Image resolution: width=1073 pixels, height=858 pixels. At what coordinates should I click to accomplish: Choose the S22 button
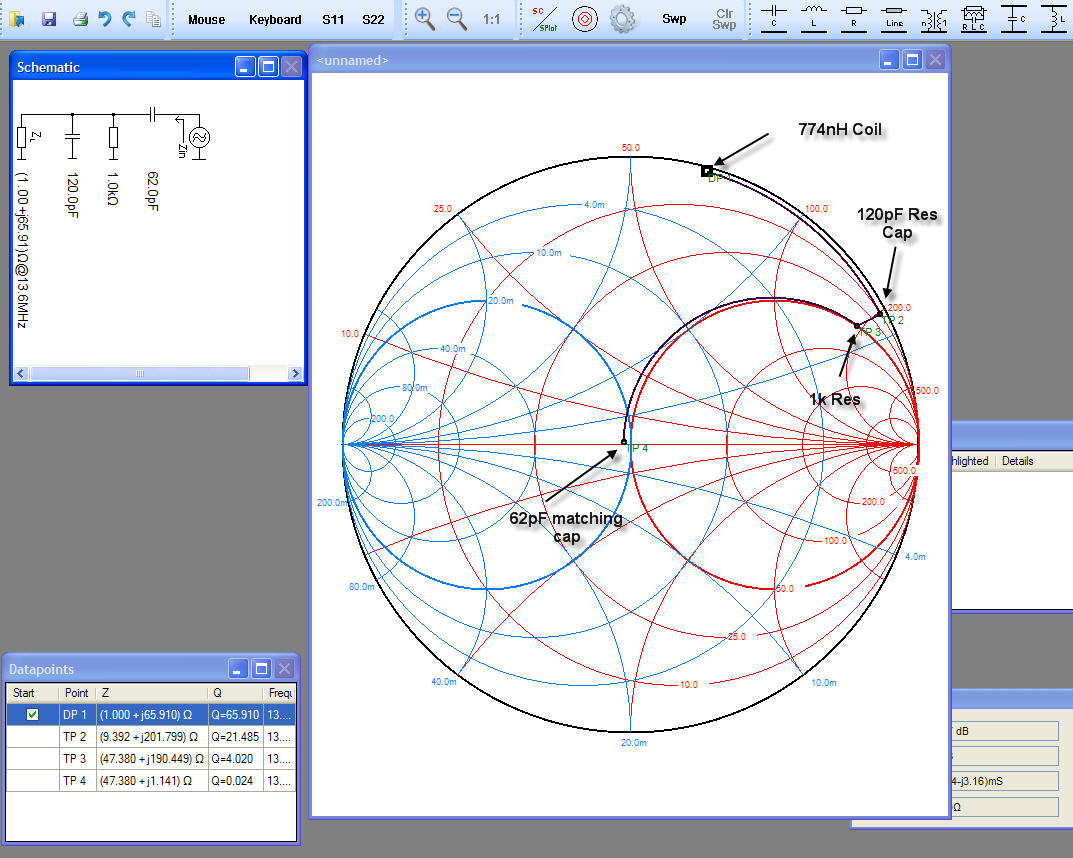coord(373,20)
